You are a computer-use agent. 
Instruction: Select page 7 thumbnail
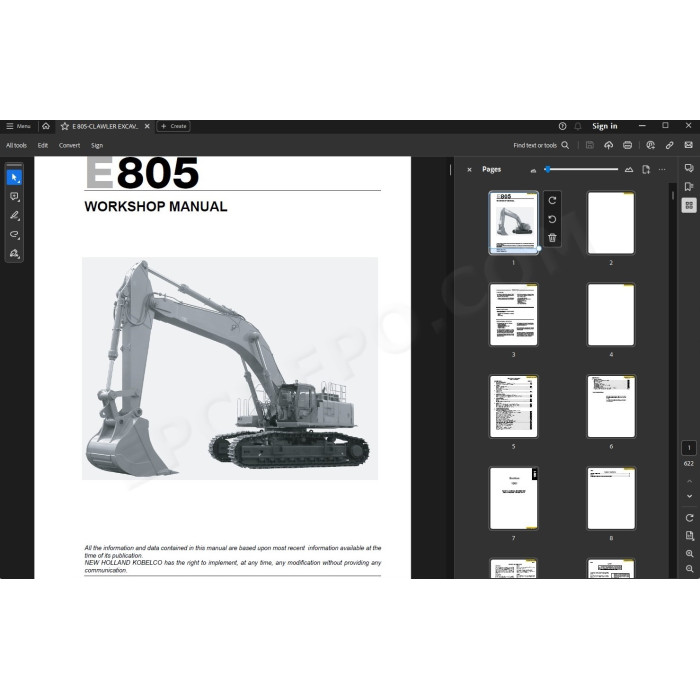513,498
